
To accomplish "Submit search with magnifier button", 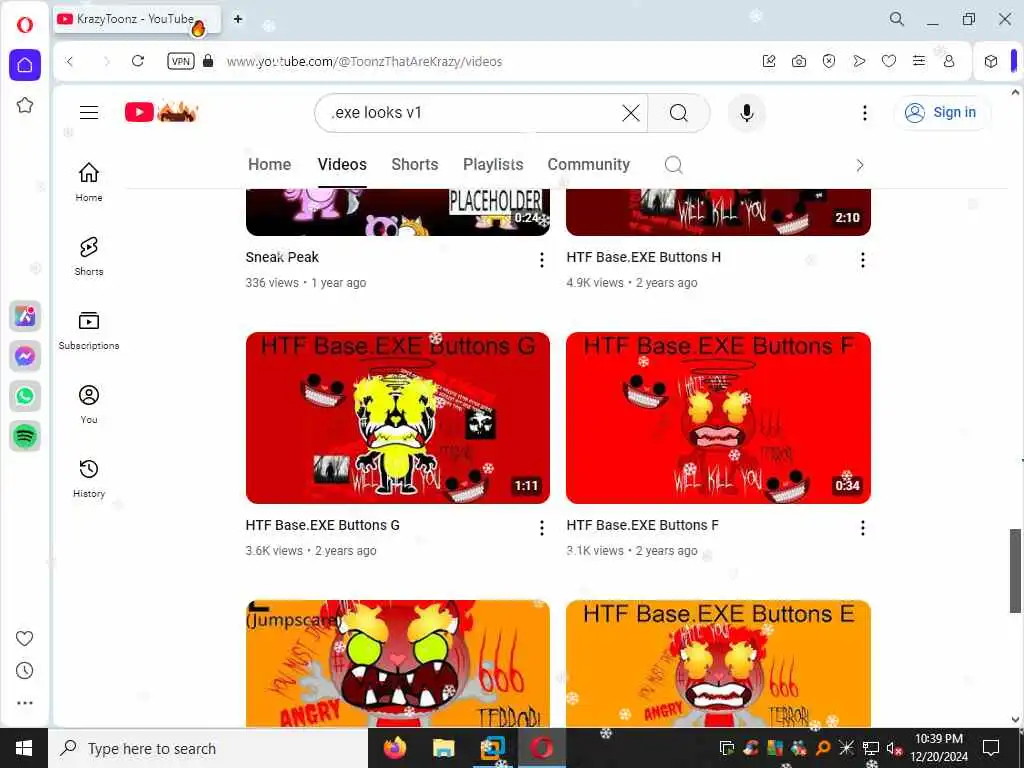I will point(679,113).
